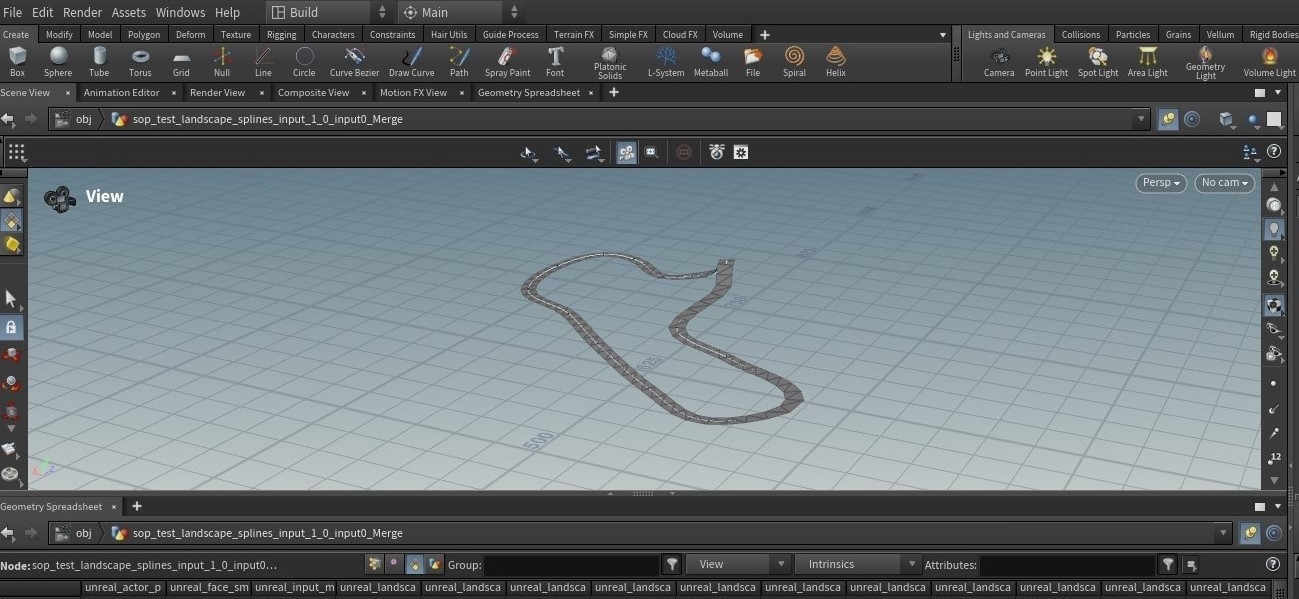
Task: Click the Metaball tool icon
Action: (710, 61)
